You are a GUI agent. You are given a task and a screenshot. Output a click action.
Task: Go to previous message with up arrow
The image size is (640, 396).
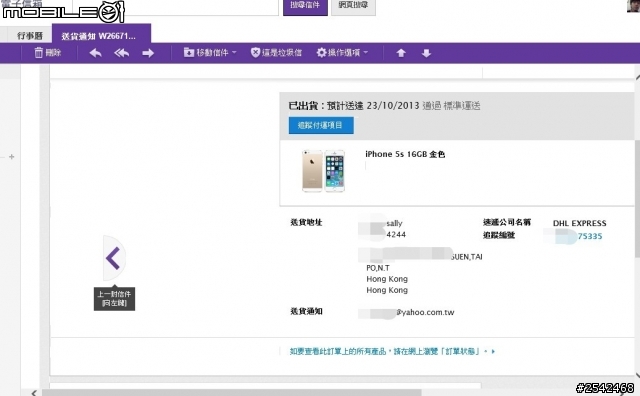click(x=401, y=53)
